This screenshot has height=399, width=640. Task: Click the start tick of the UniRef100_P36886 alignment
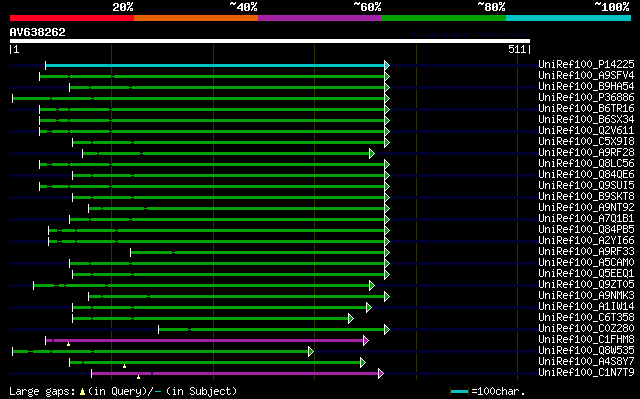click(13, 98)
